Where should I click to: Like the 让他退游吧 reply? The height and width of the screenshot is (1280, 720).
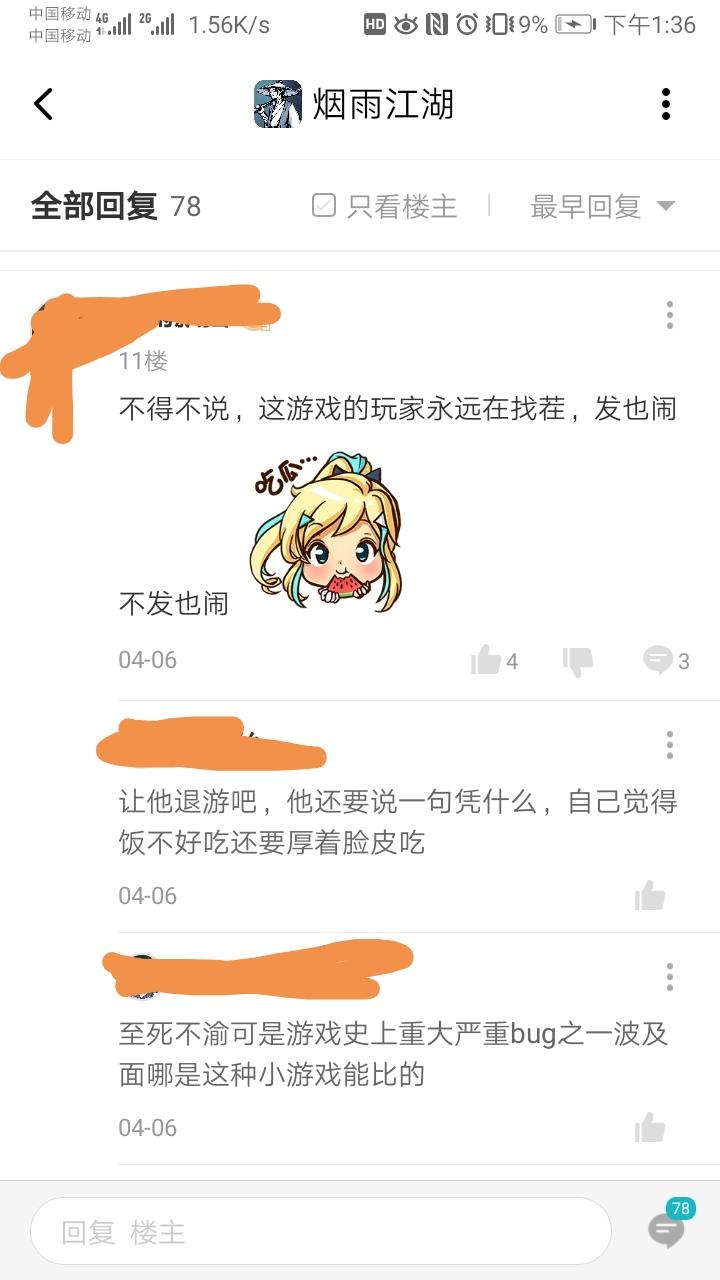pyautogui.click(x=650, y=895)
